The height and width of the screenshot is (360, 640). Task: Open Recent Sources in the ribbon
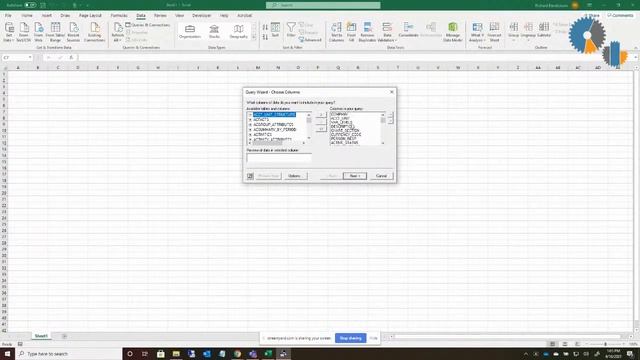click(x=73, y=32)
